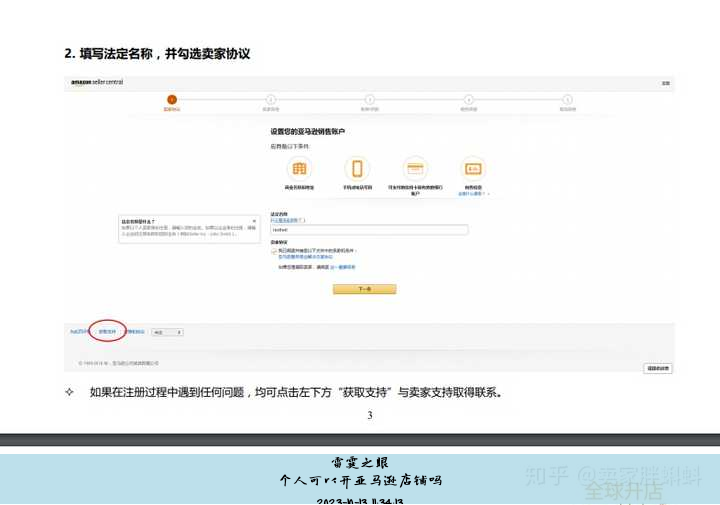
Task: Click the Amazon Seller Central logo
Action: coord(97,82)
